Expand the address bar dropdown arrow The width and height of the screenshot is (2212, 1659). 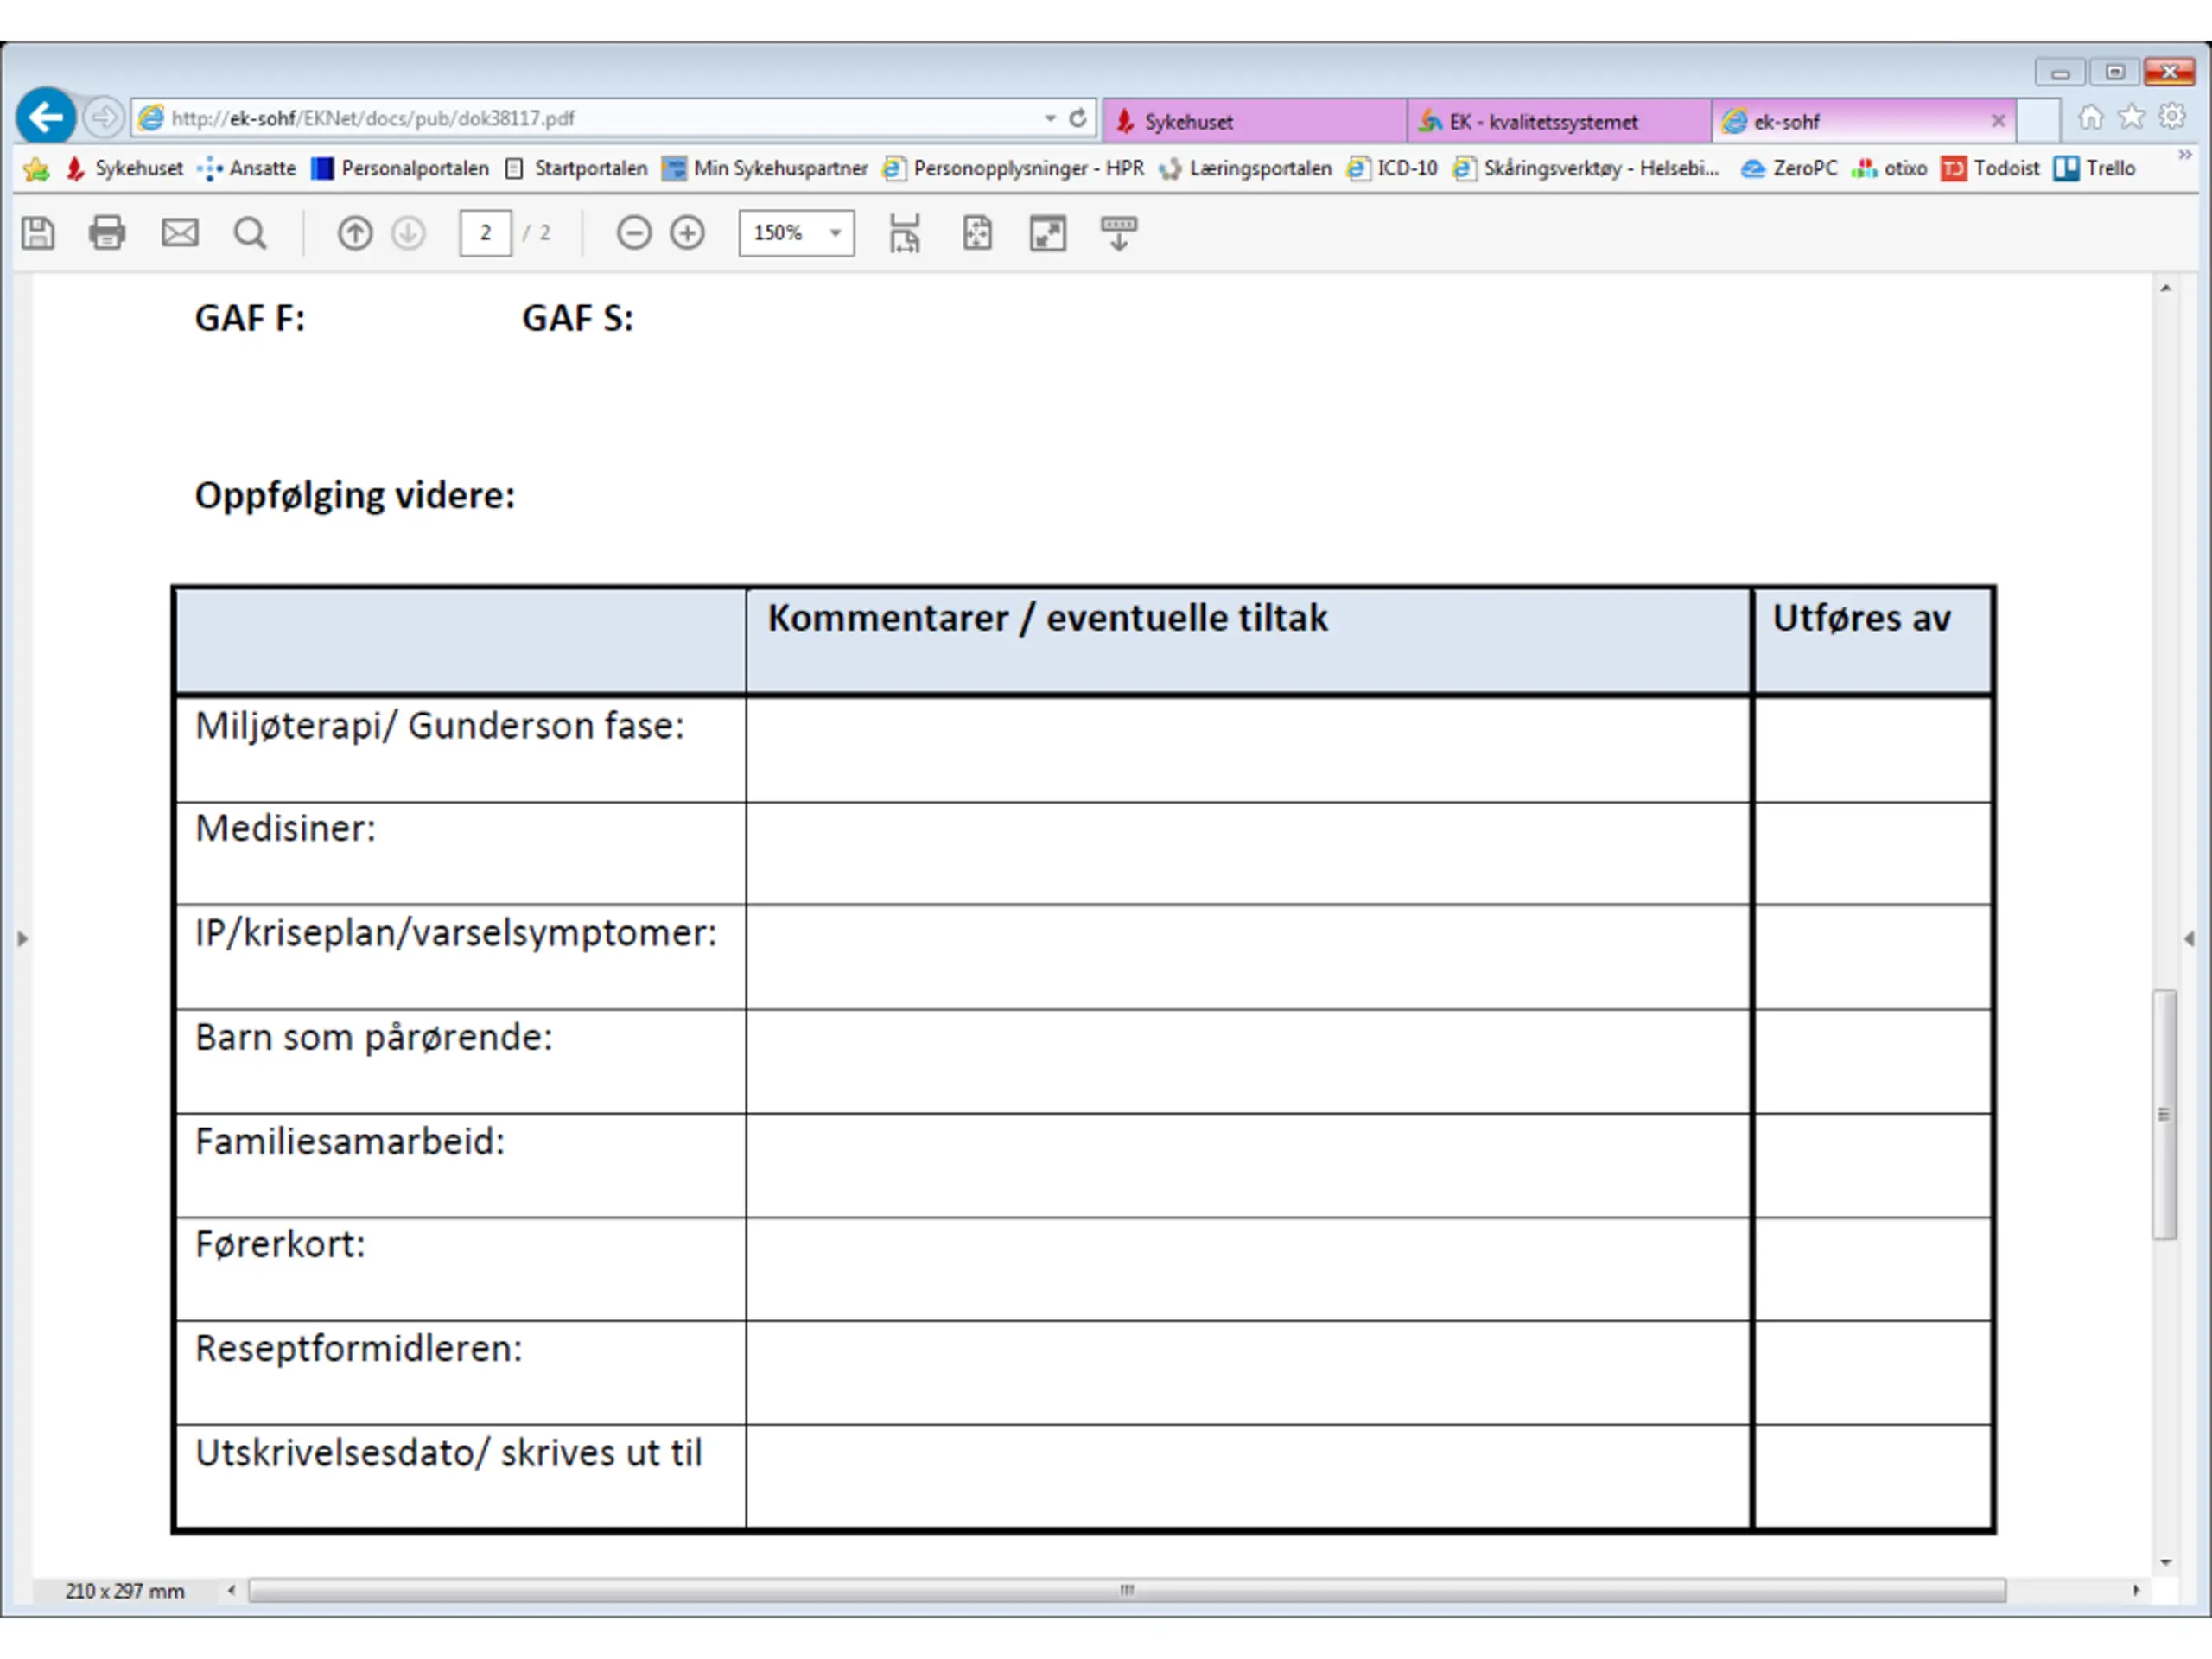[x=1050, y=118]
